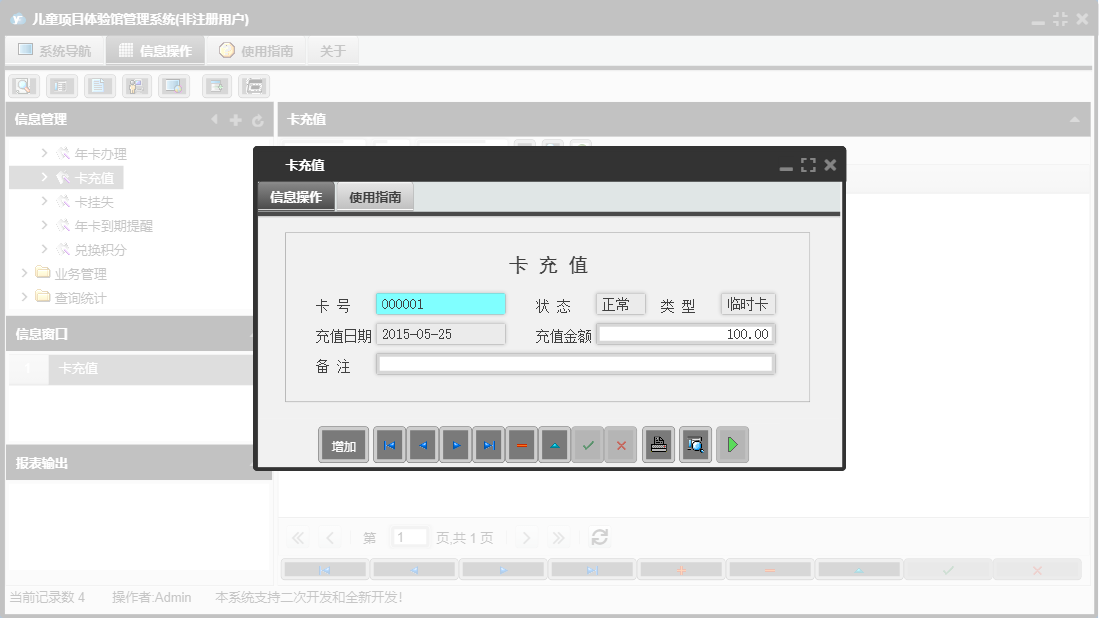Screen dimensions: 1099x618
Task: Jump to the last record icon
Action: (489, 444)
